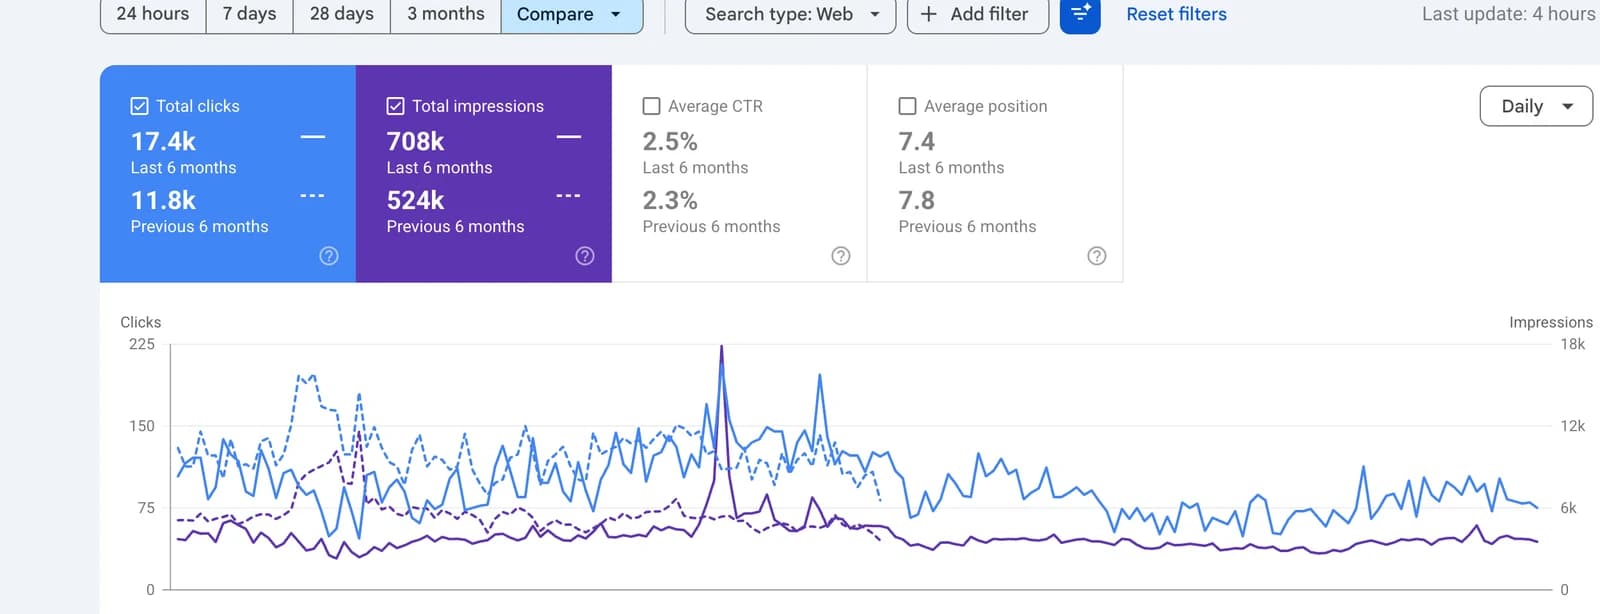
Task: Open help icon on Average CTR card
Action: (841, 256)
